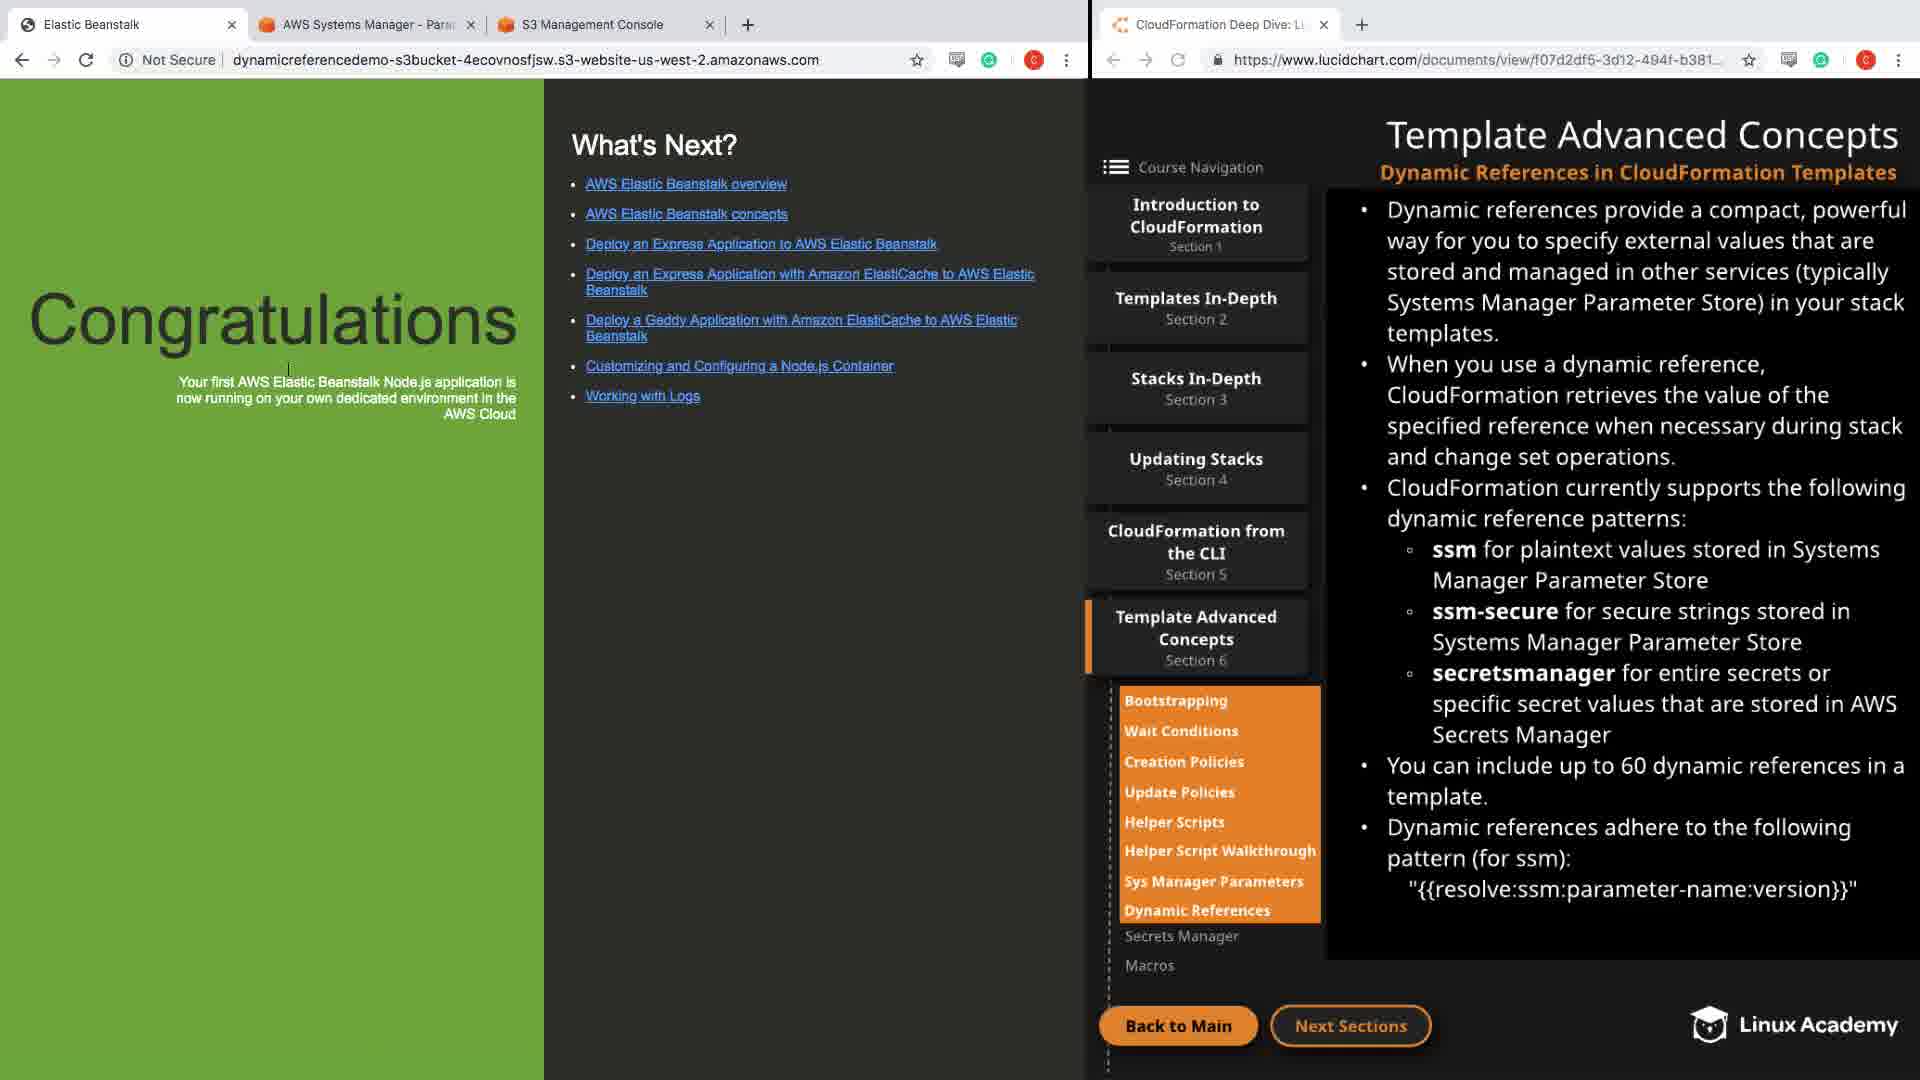
Task: Open left browser three-dot menu
Action: click(1066, 60)
